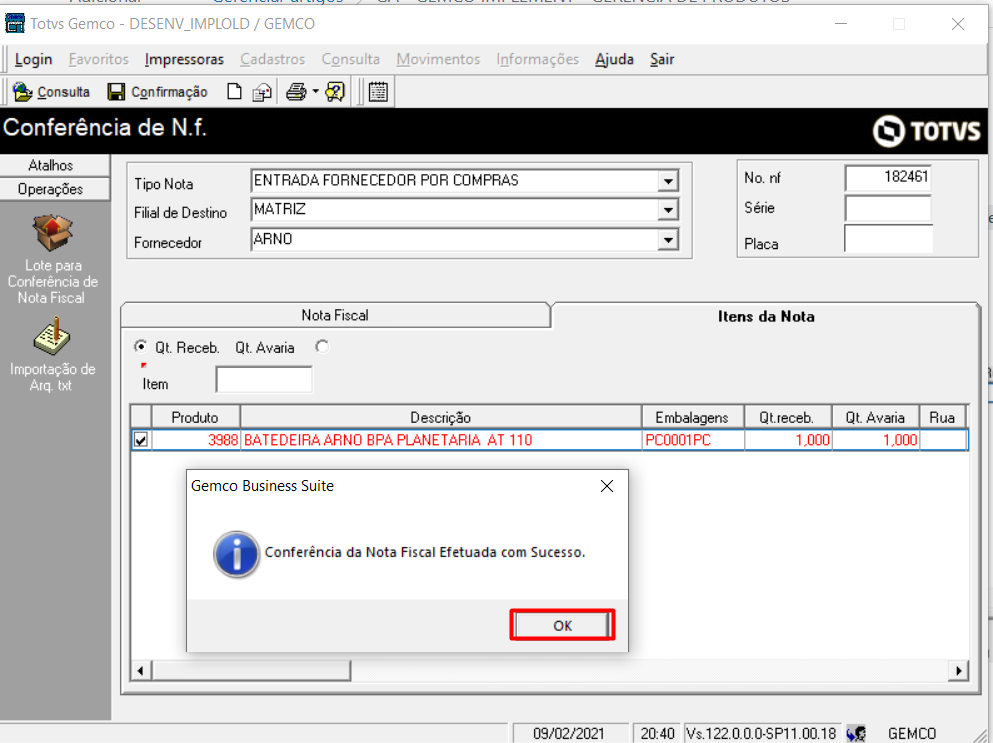Click product code 3988 cell
This screenshot has width=993, height=743.
[195, 440]
